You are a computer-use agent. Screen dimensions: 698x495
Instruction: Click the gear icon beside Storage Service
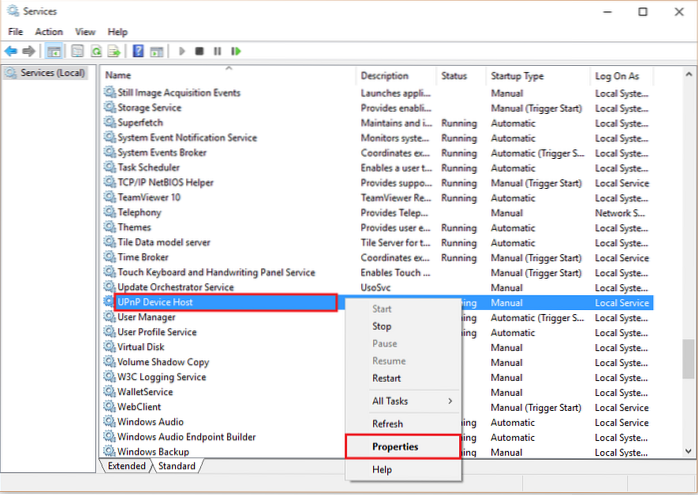109,107
